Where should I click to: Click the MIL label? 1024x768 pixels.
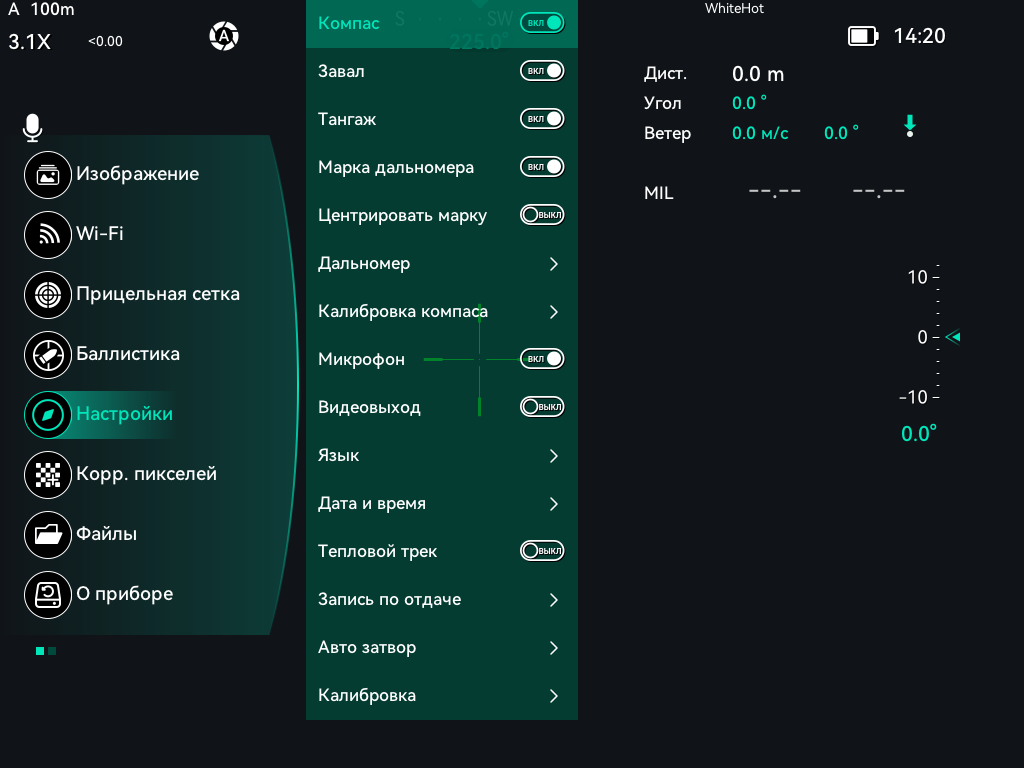(658, 193)
